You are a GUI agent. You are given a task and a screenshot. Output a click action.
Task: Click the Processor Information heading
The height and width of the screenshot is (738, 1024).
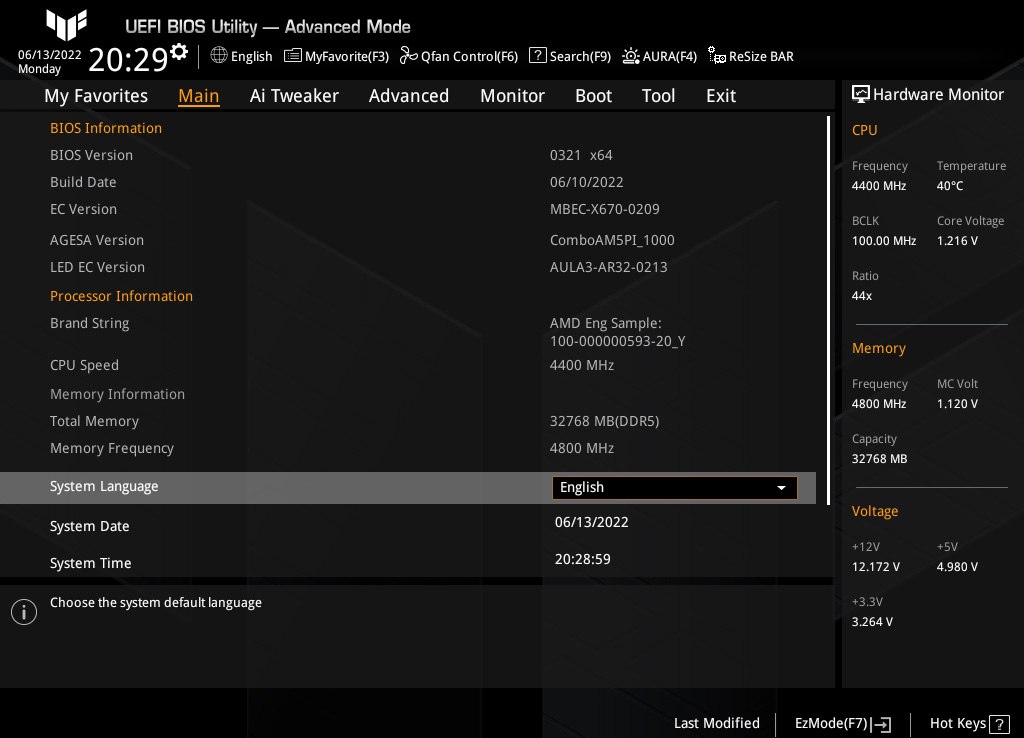tap(121, 296)
